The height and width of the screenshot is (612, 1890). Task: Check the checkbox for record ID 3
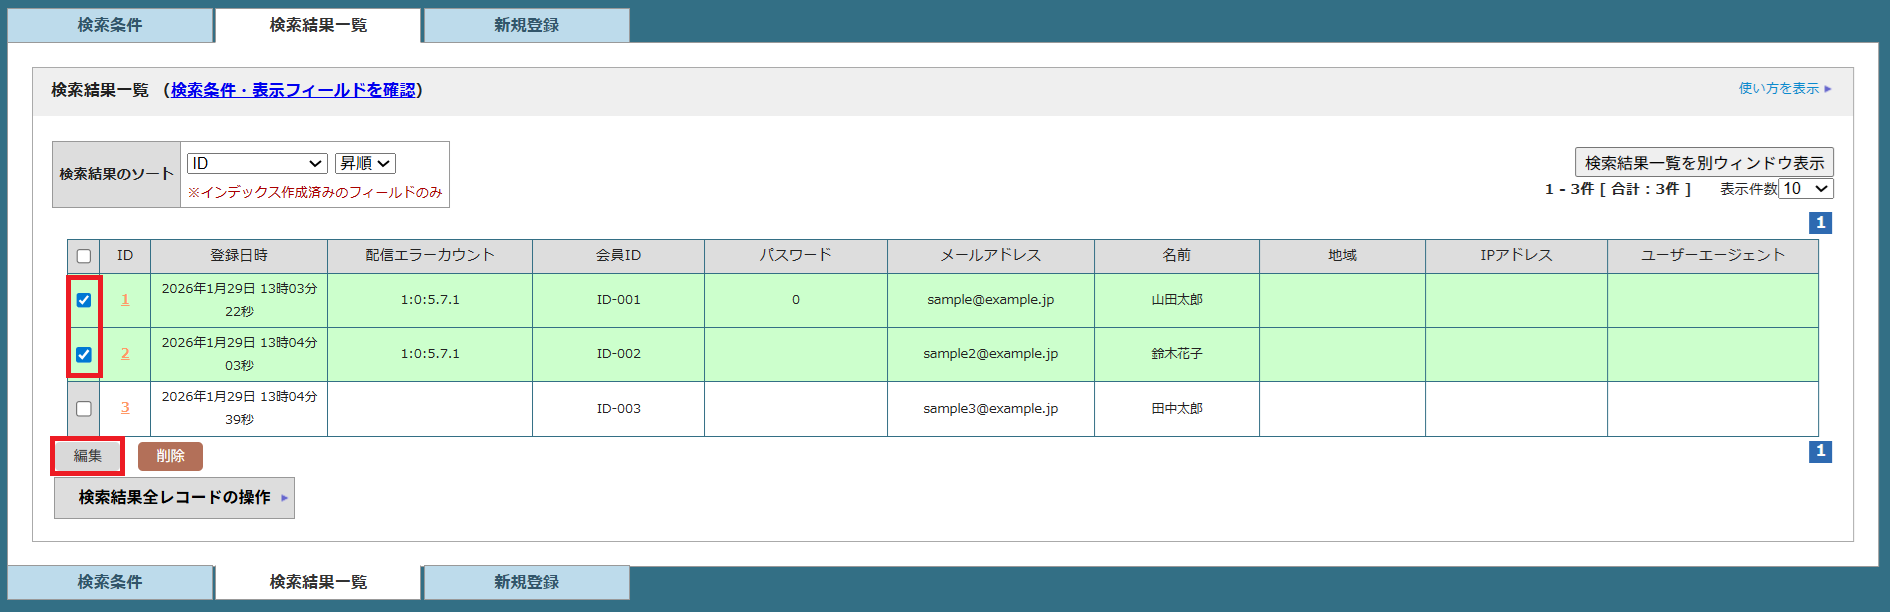pos(84,409)
